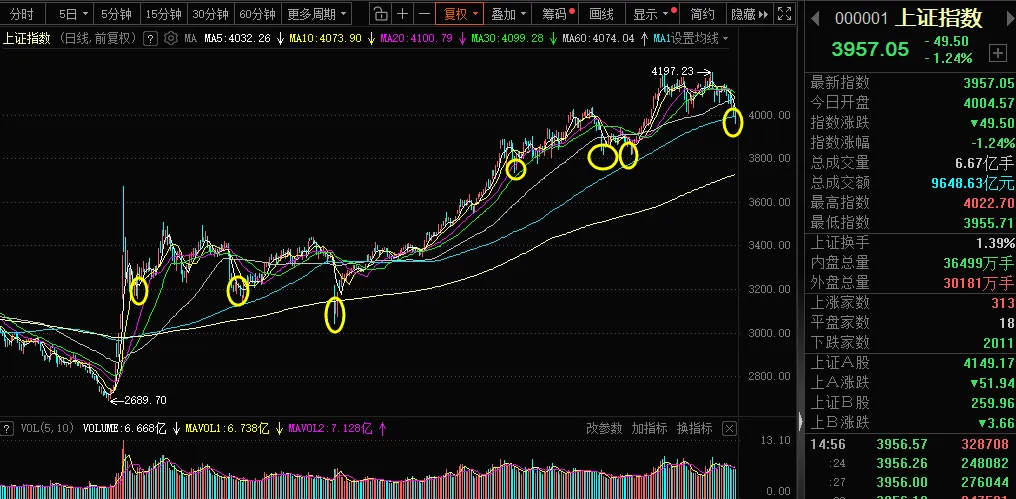
Task: Click the MAVOL1:6.738亿 label
Action: coord(227,428)
